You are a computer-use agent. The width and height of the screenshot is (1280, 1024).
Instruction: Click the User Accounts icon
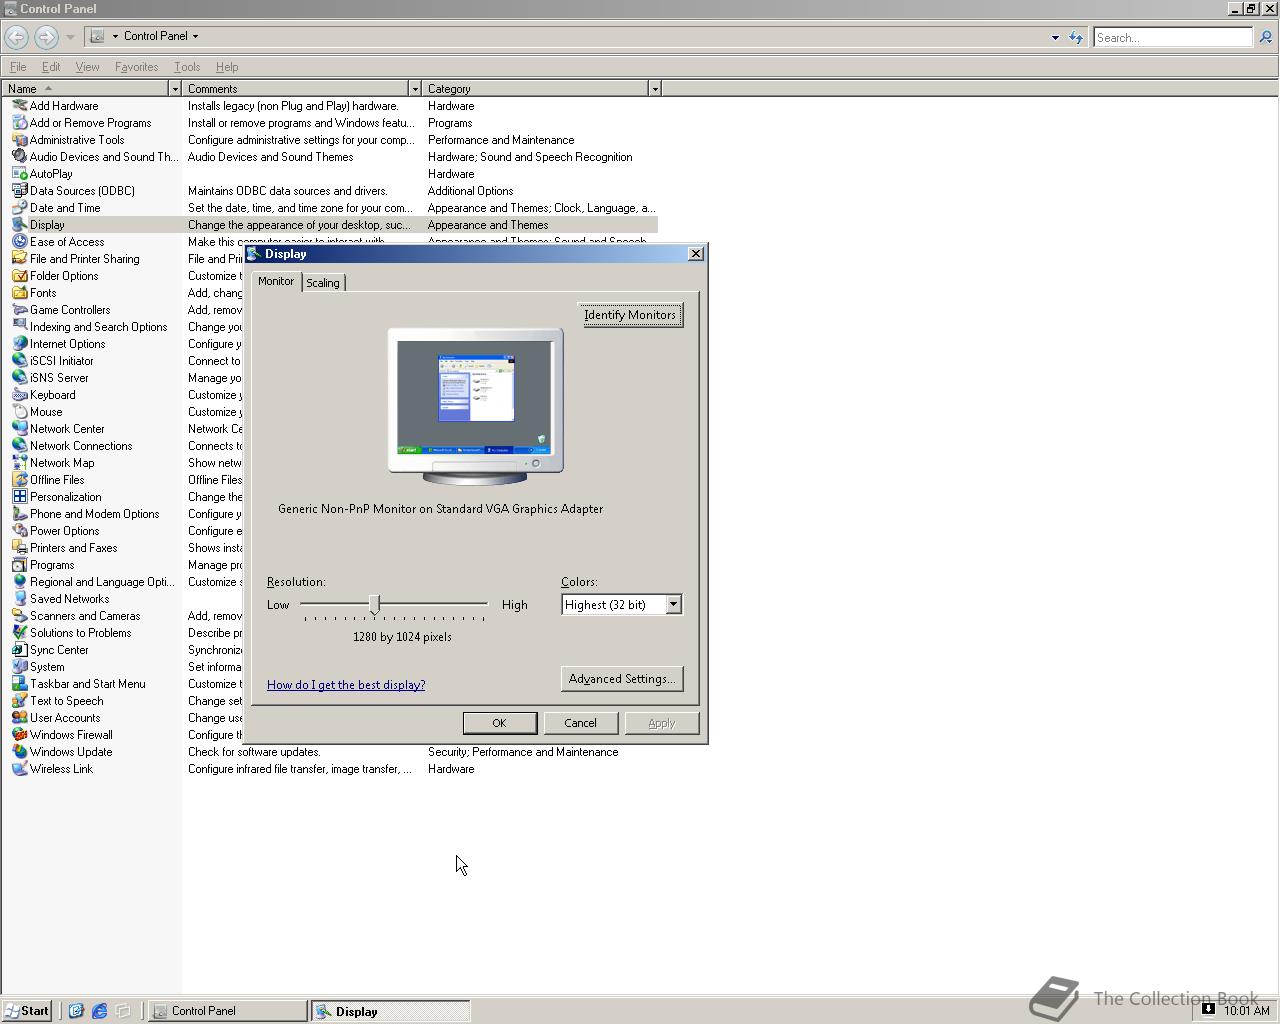(x=19, y=718)
